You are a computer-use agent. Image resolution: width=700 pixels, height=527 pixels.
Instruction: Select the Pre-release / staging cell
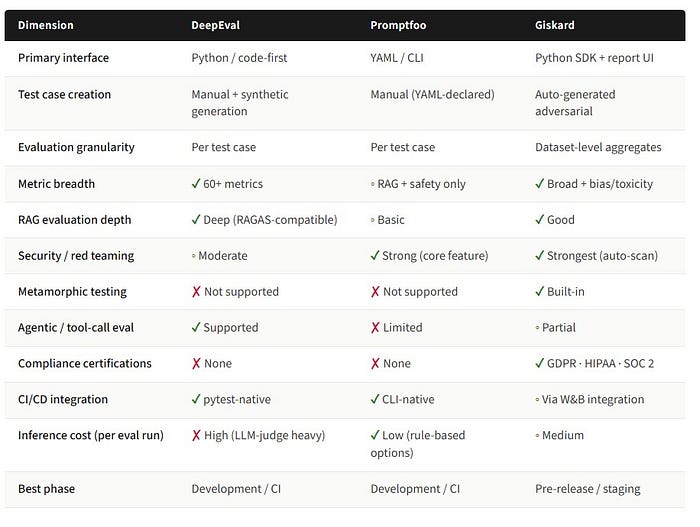[588, 489]
